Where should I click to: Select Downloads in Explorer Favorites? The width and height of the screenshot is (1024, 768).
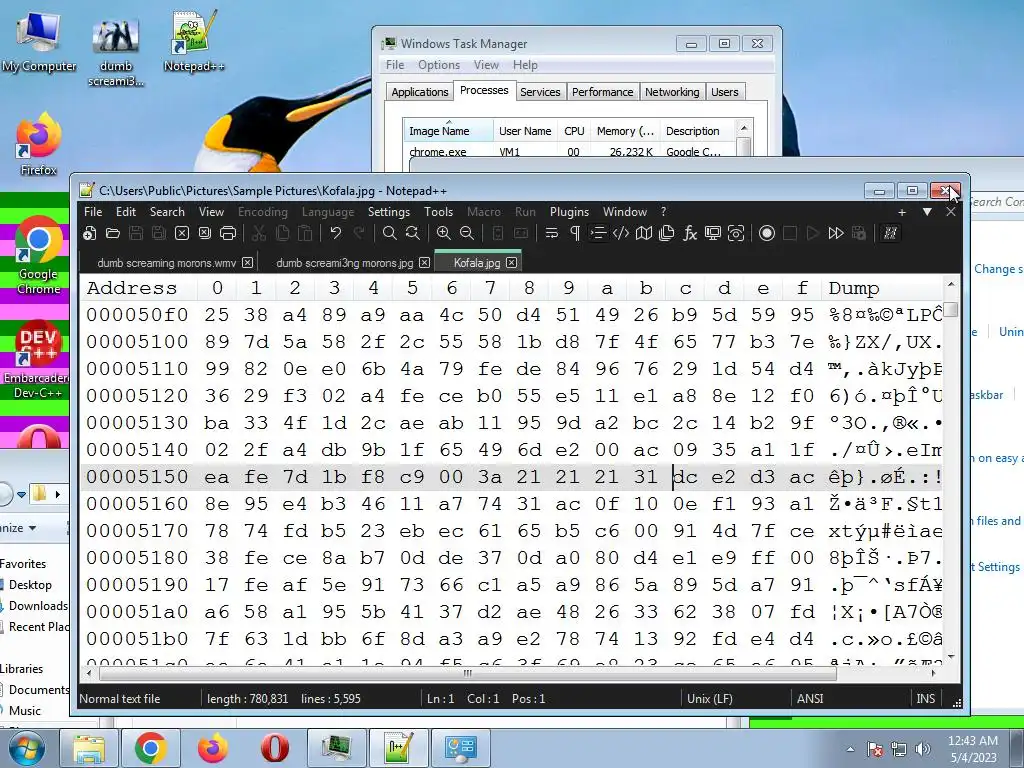coord(37,605)
